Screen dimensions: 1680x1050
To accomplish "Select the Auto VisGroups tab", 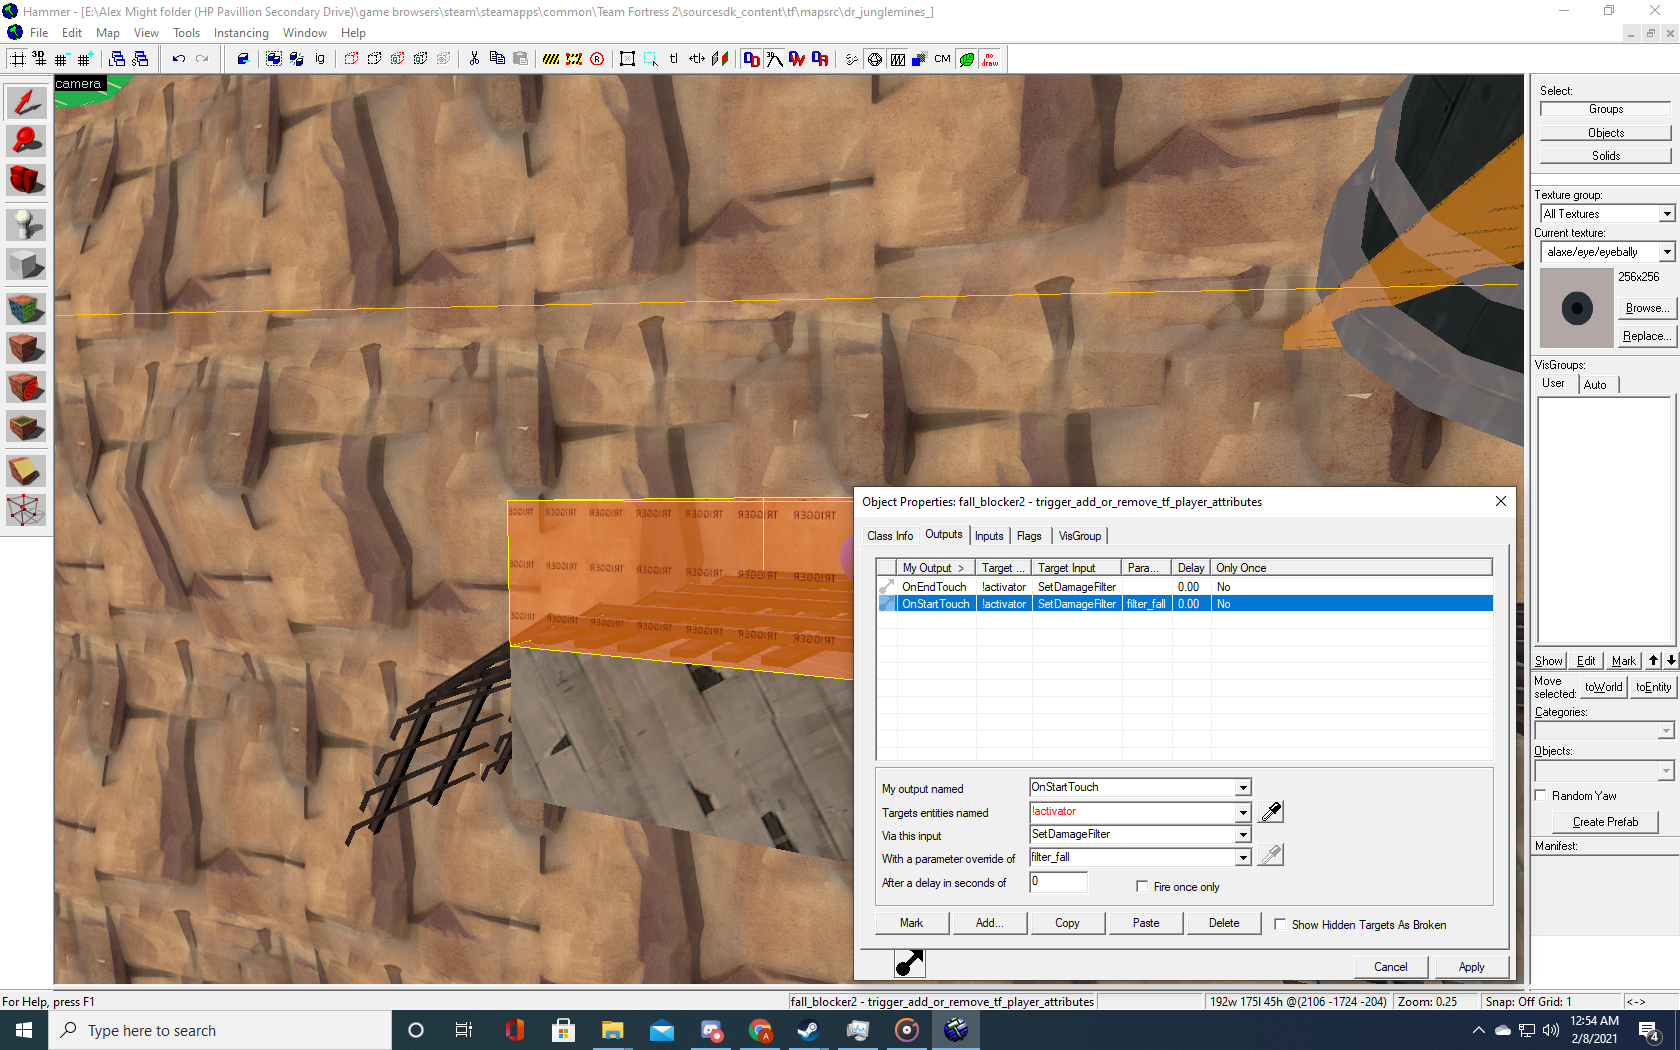I will point(1595,385).
